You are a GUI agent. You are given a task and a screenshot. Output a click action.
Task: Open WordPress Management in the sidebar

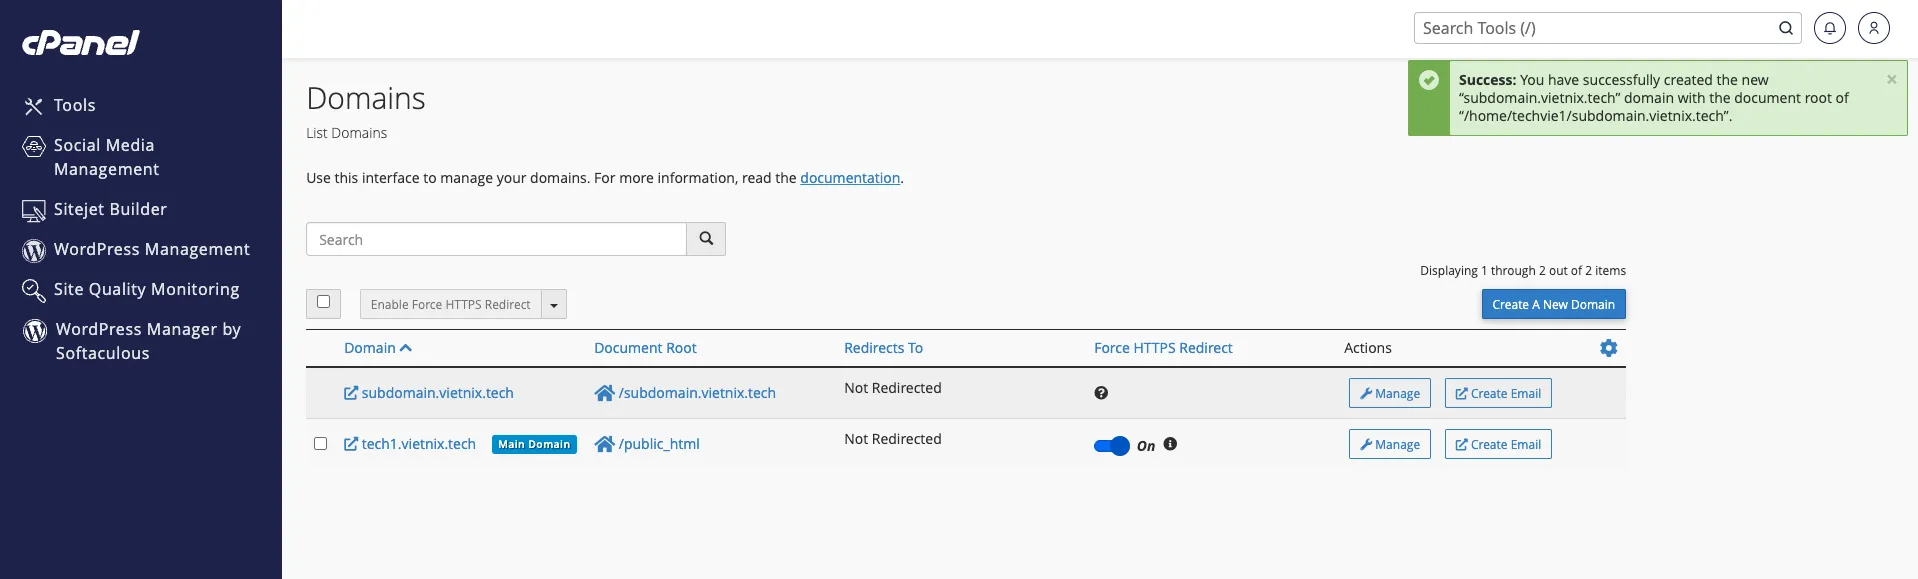[151, 249]
